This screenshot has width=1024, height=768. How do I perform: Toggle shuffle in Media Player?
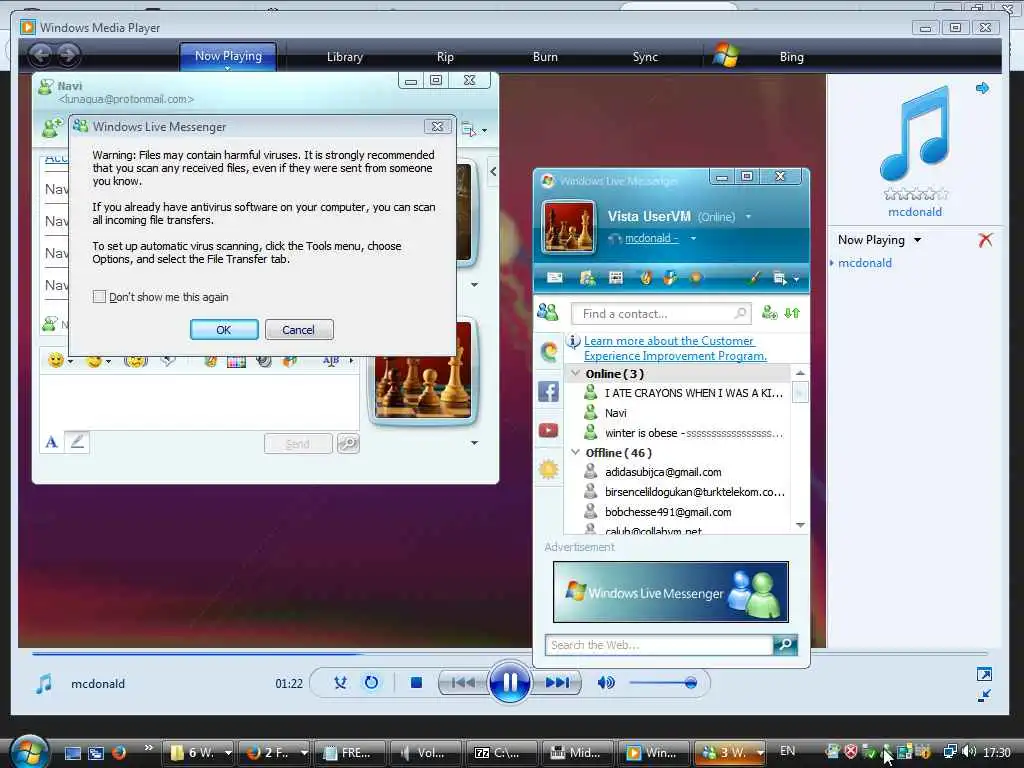tap(340, 682)
